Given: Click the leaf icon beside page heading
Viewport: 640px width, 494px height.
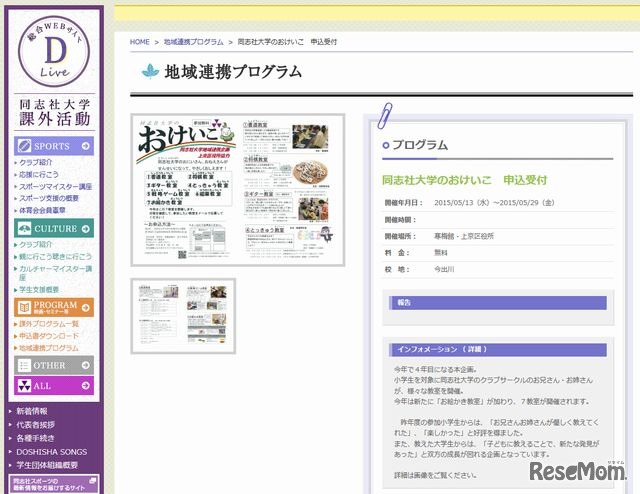Looking at the screenshot, I should pos(150,71).
